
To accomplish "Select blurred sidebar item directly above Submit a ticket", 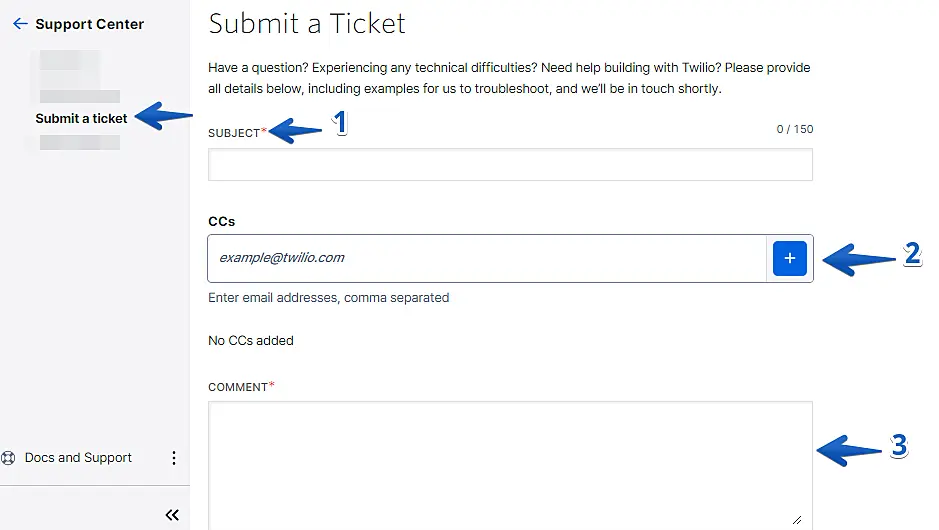I will [79, 96].
